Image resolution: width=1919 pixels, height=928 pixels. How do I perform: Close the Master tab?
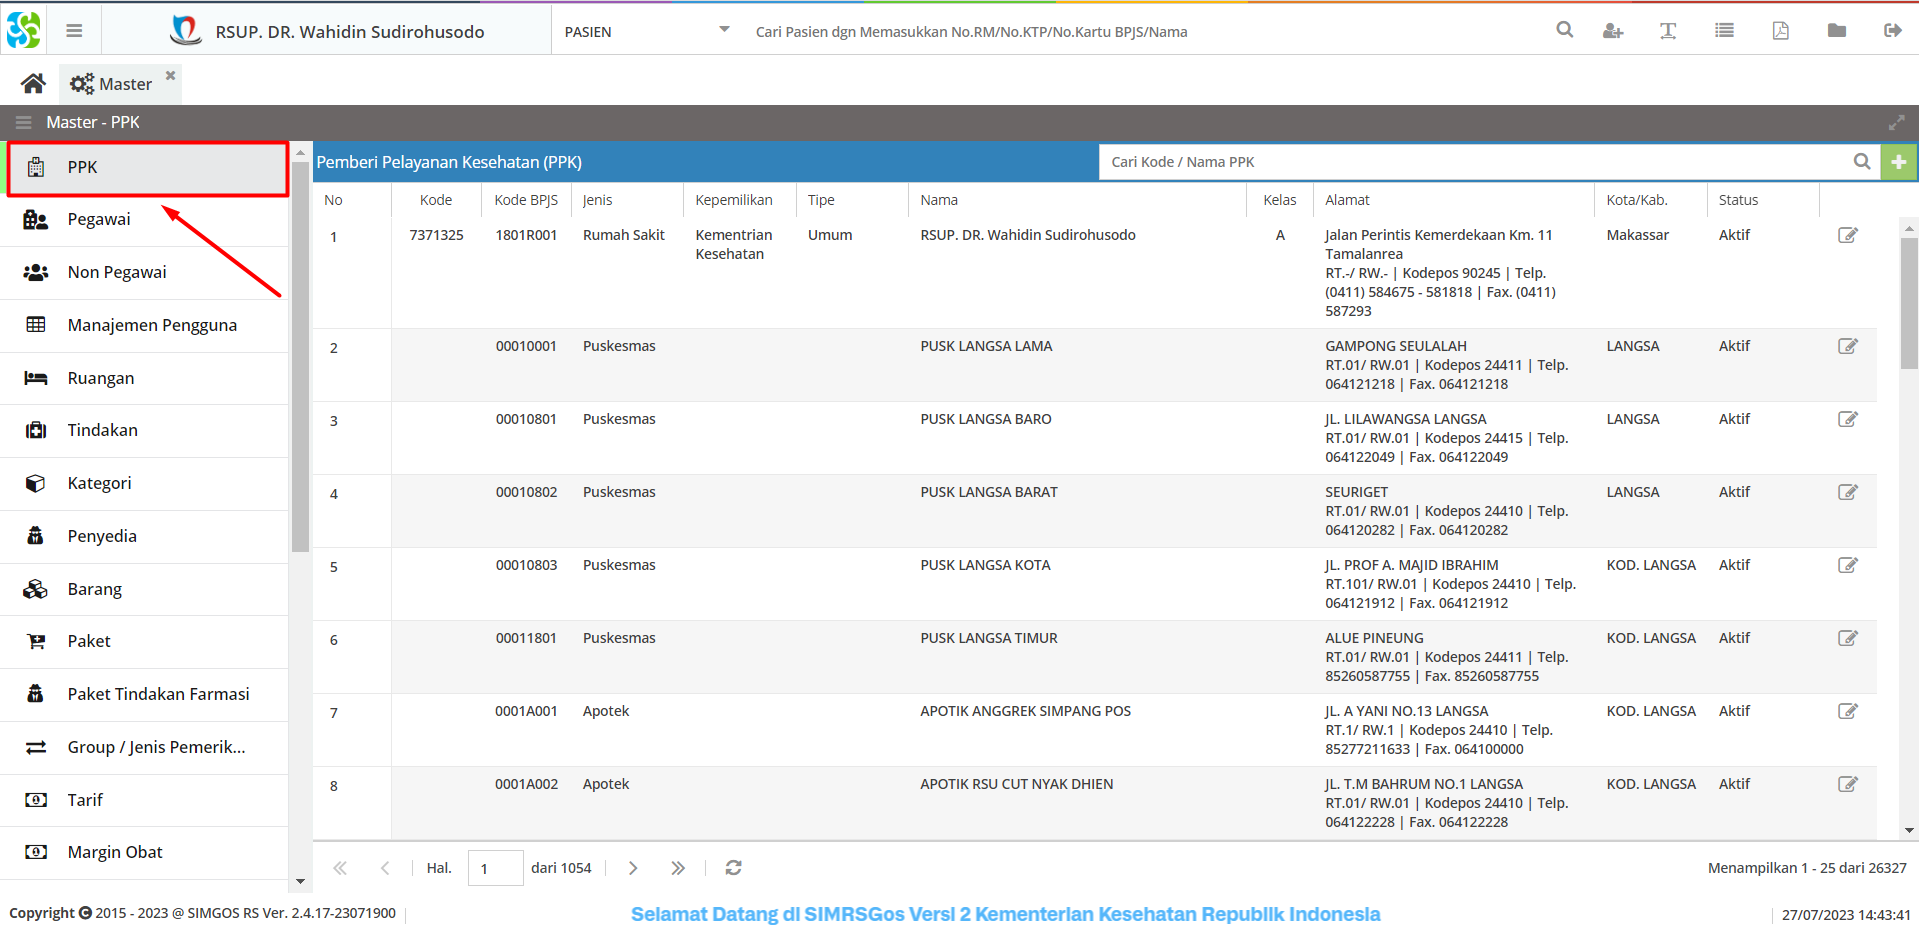tap(170, 75)
